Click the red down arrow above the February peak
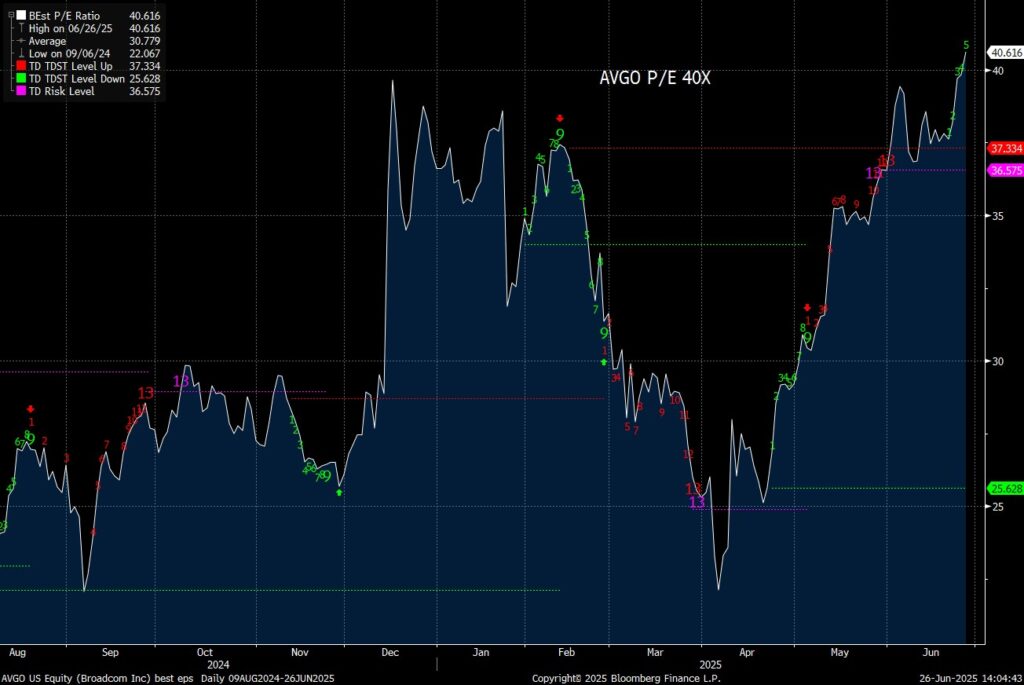The width and height of the screenshot is (1024, 685). point(560,118)
